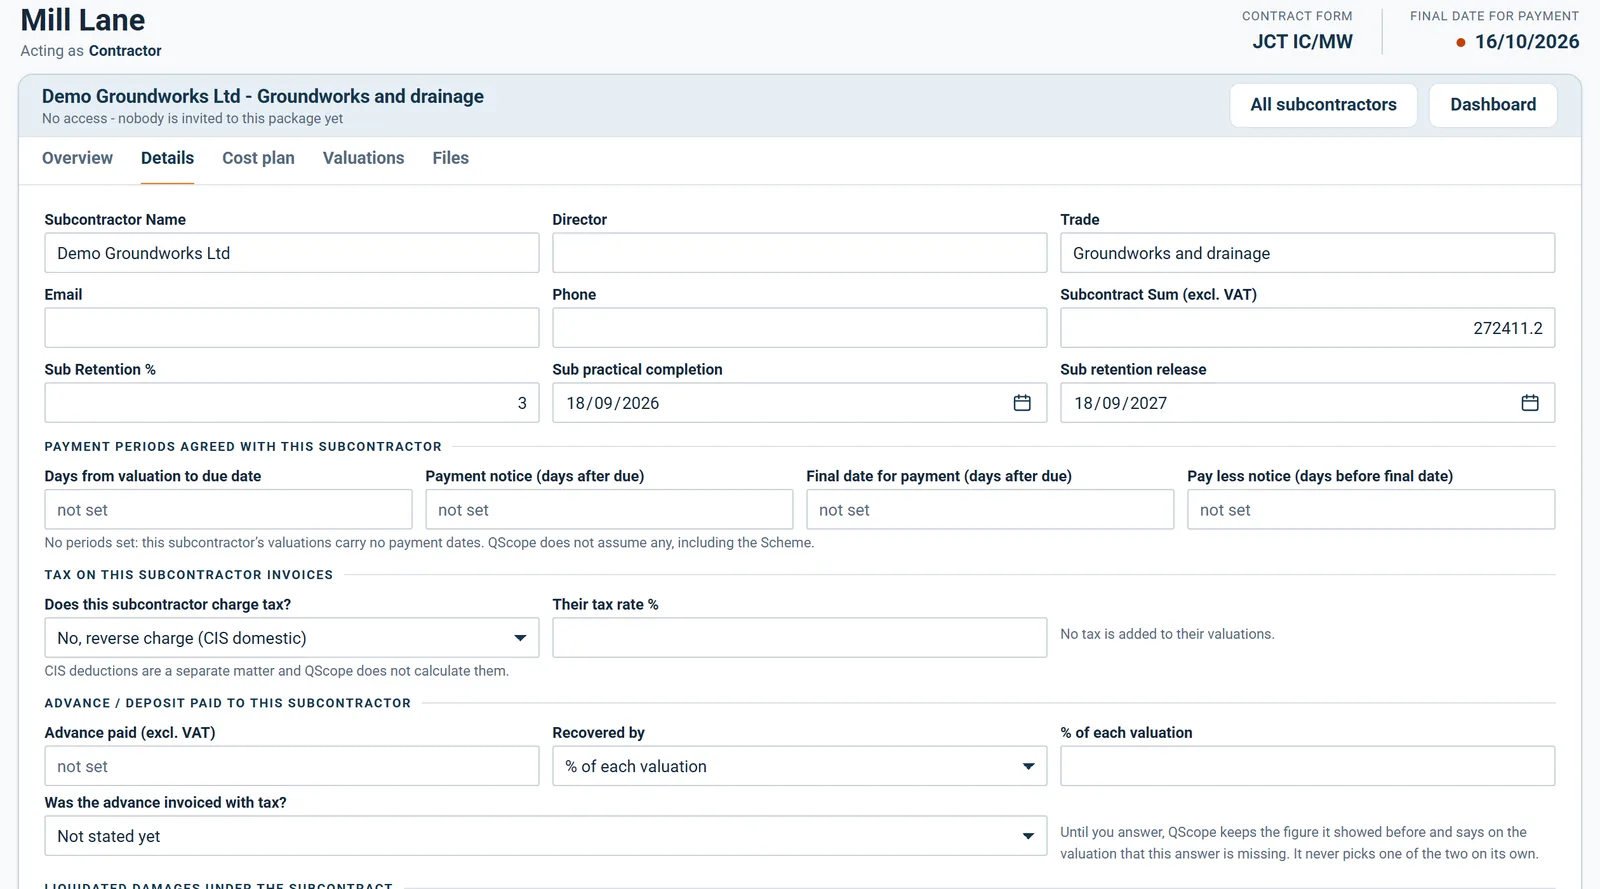Click the 'Acting as Contractor' label
The height and width of the screenshot is (889, 1600).
tap(91, 51)
